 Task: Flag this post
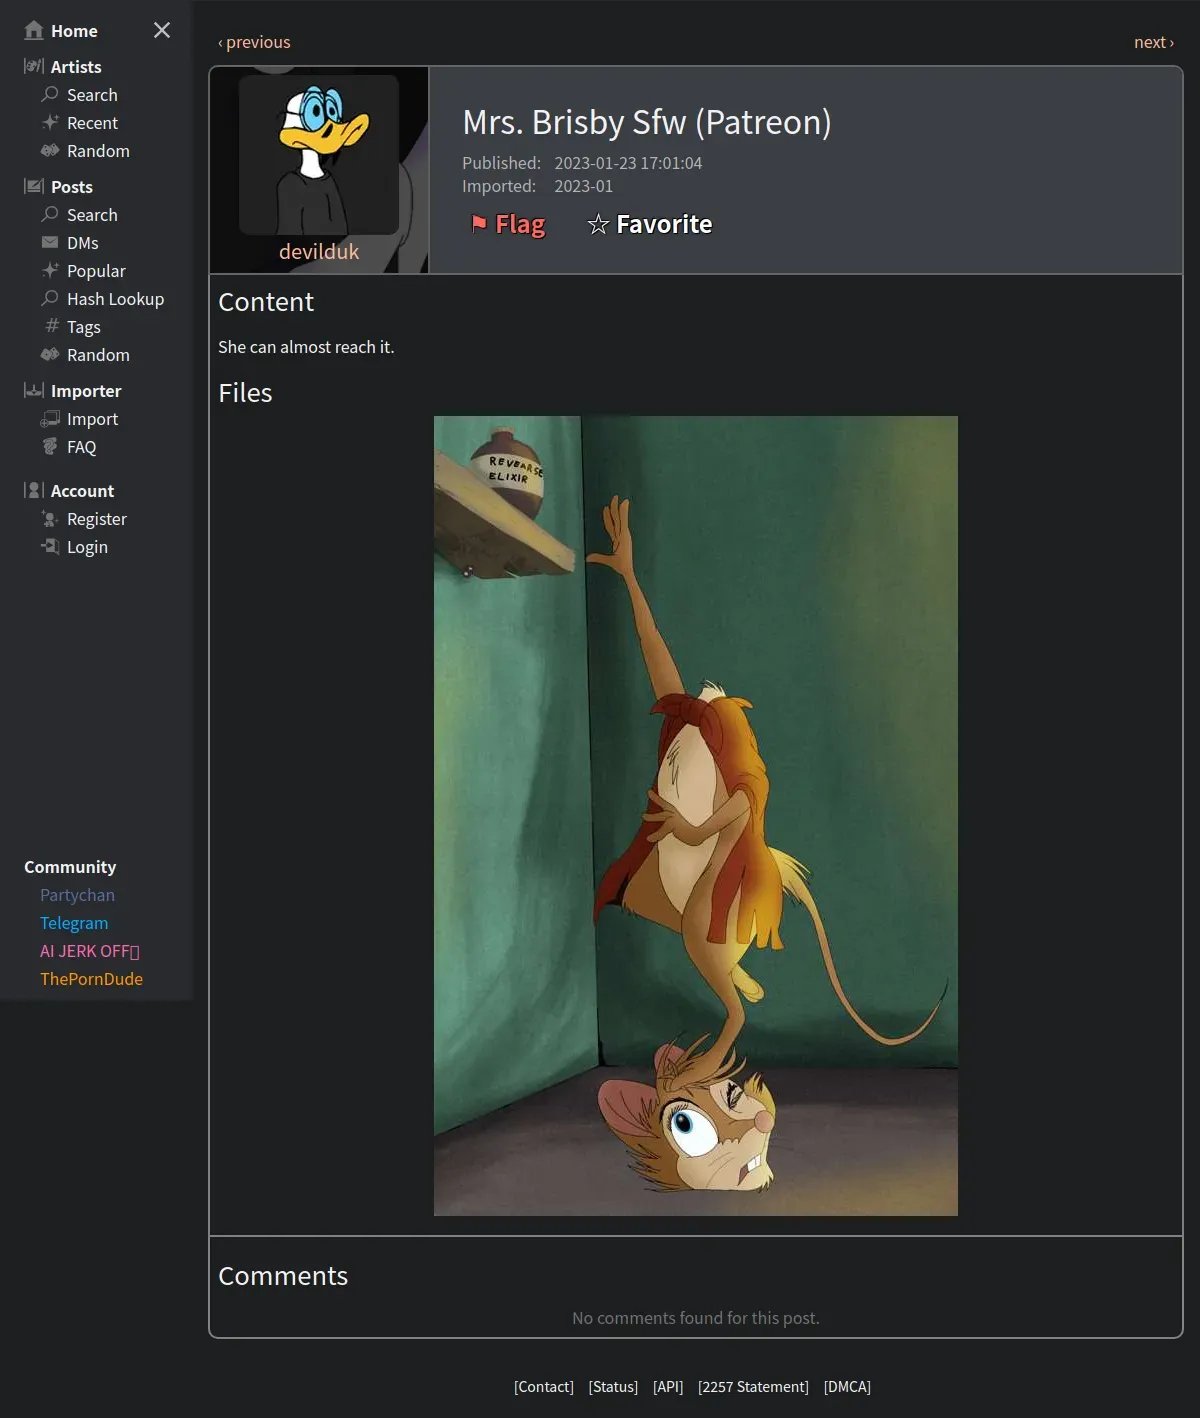508,224
